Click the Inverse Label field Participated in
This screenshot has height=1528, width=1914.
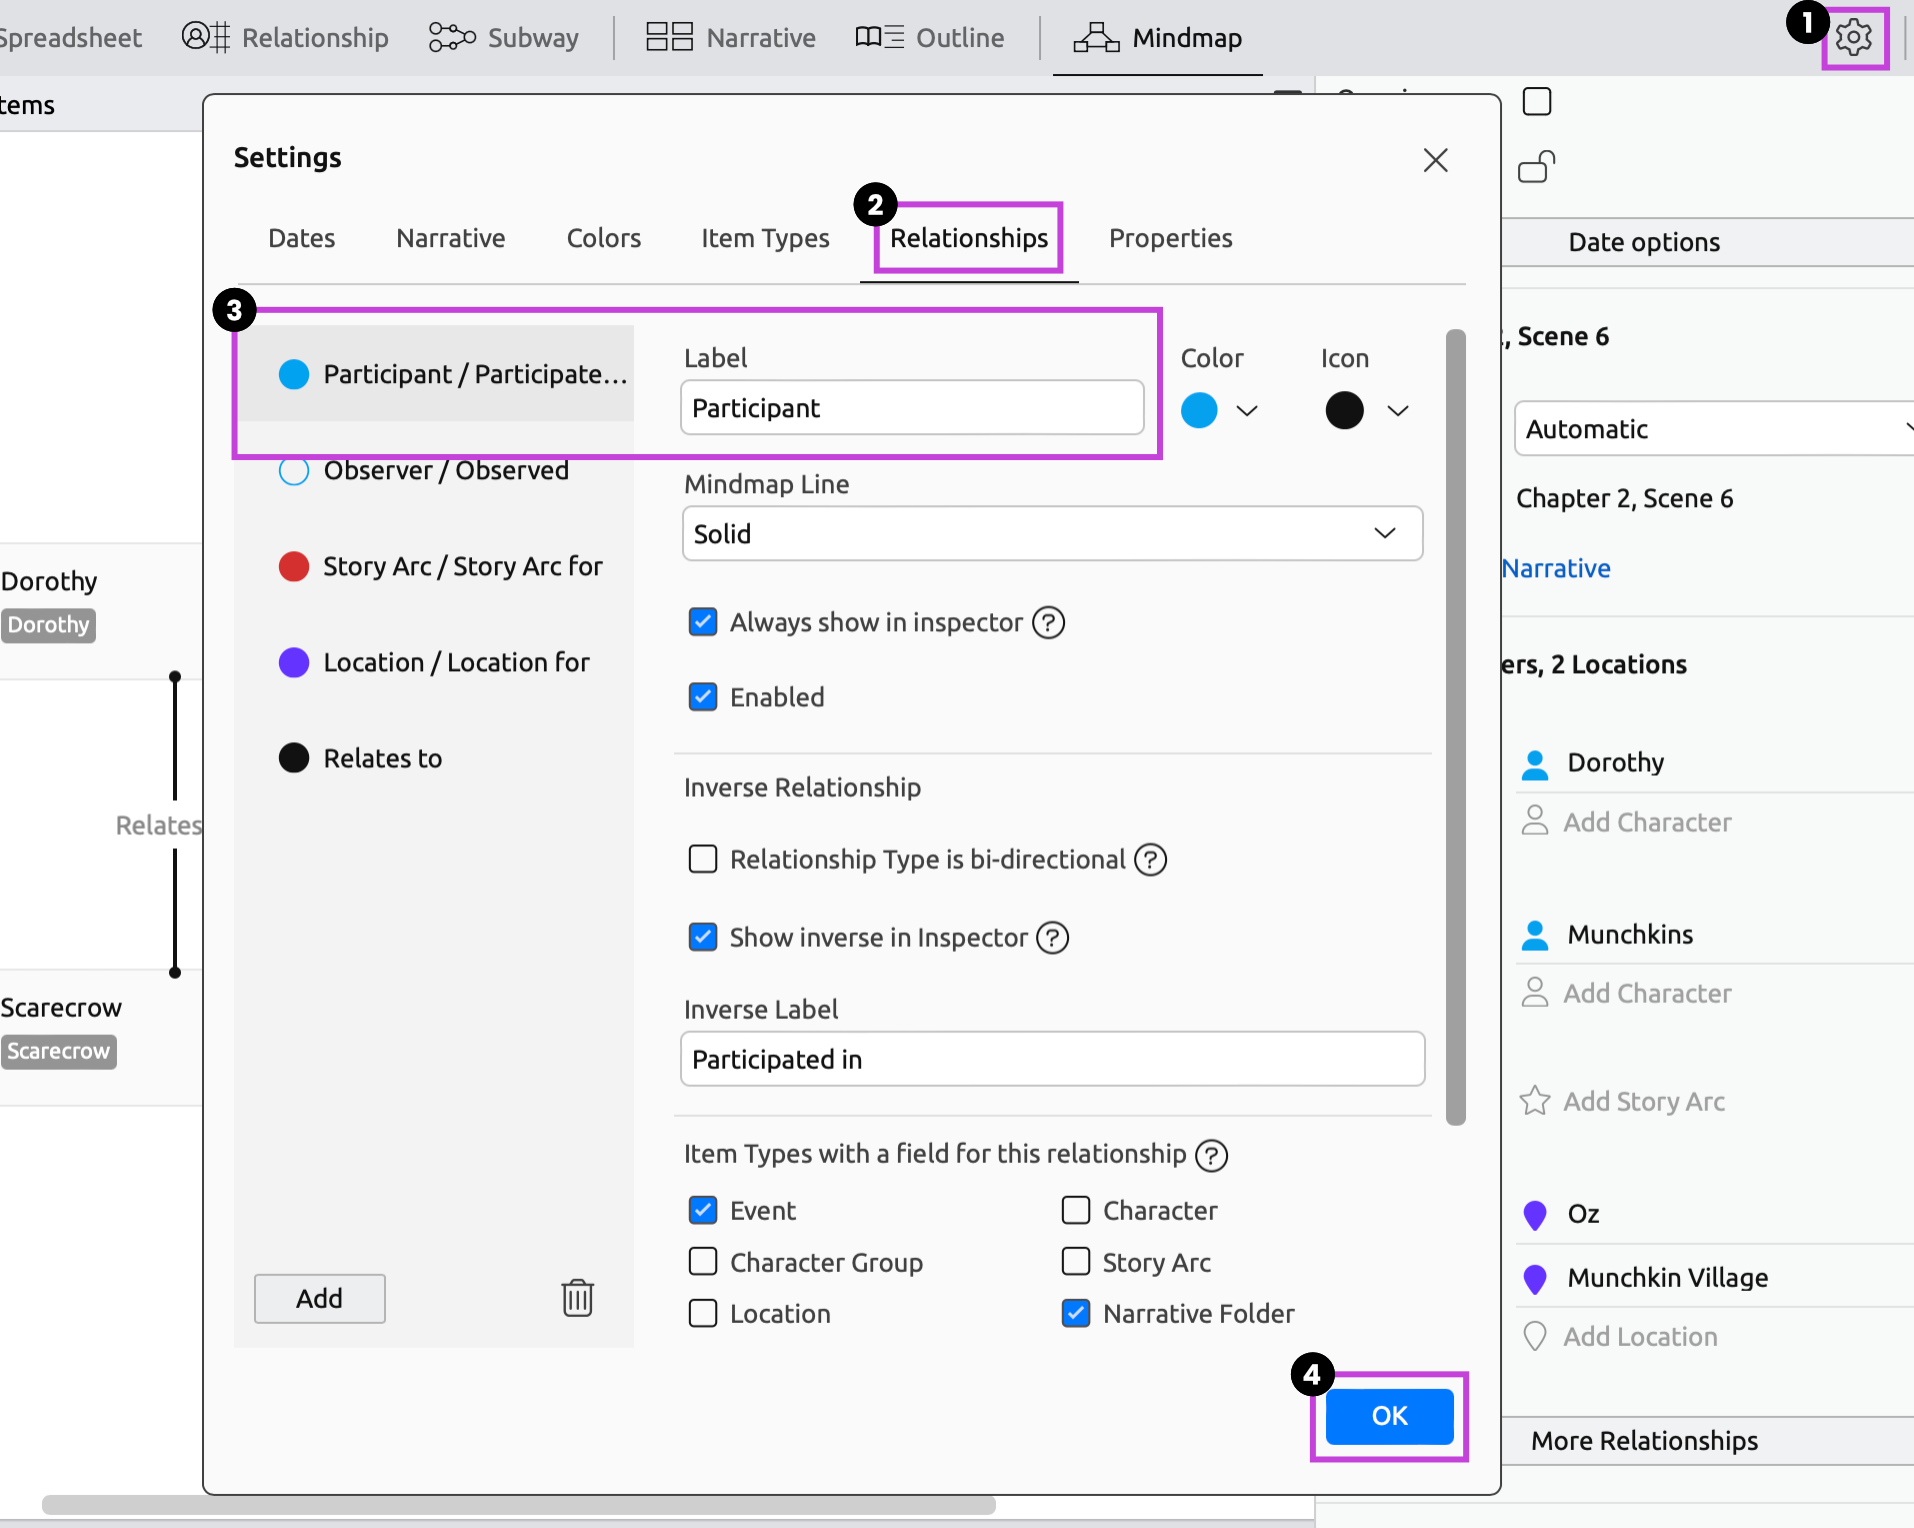point(1052,1059)
